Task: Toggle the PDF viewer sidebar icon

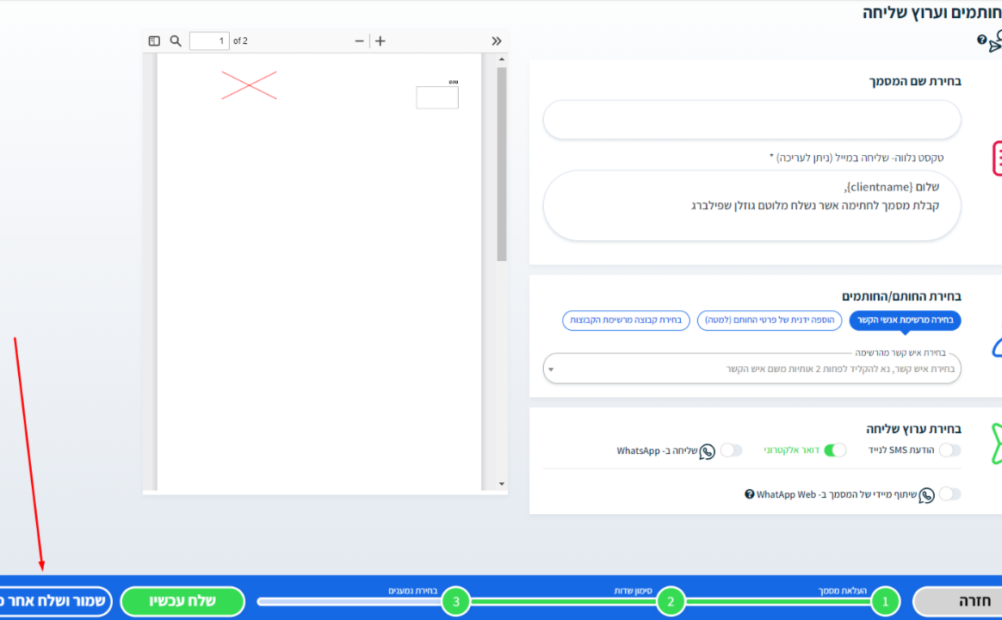Action: [154, 41]
